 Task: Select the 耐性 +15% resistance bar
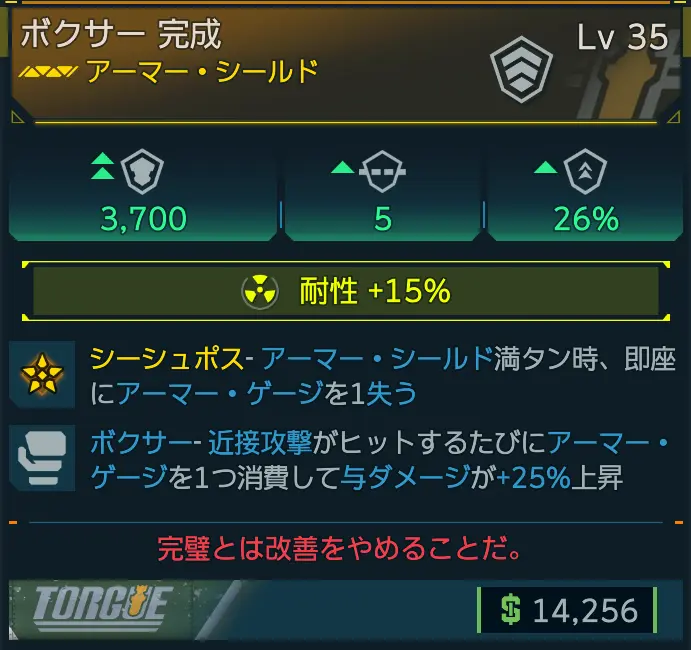coord(346,291)
